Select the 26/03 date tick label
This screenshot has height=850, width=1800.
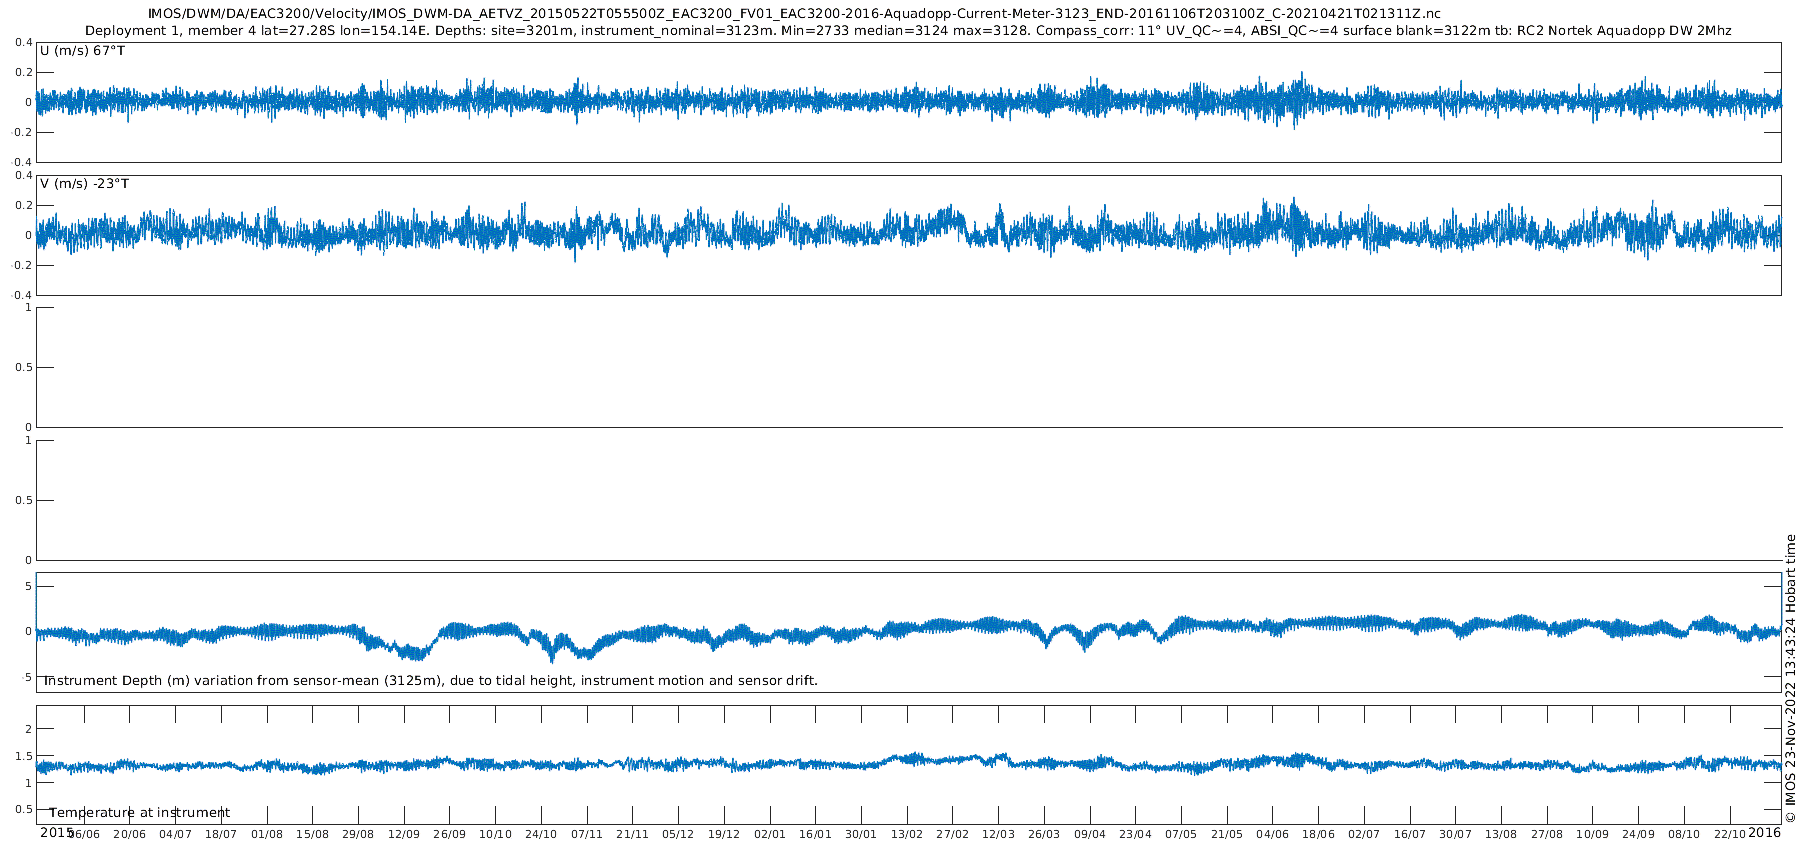[x=1044, y=834]
